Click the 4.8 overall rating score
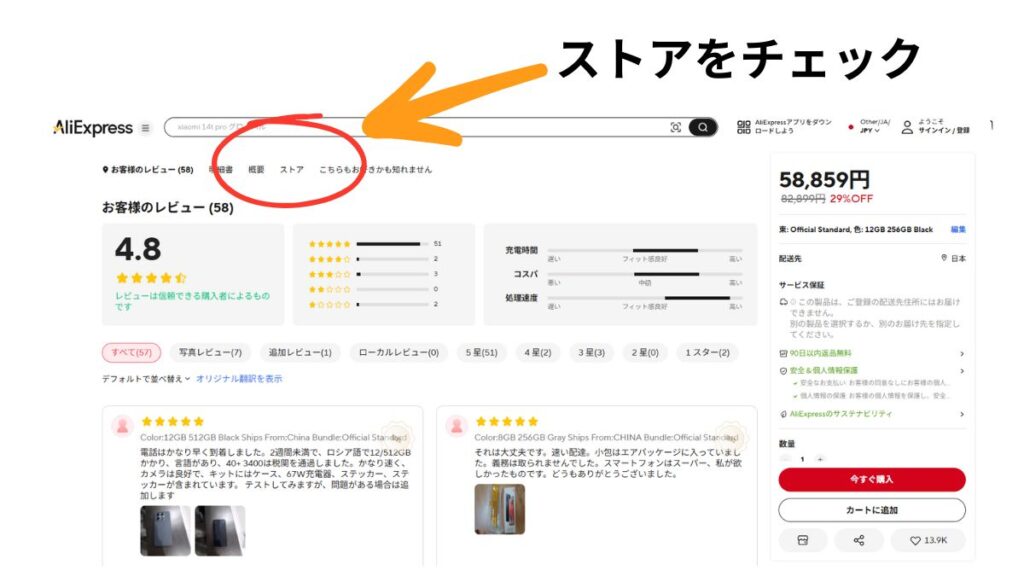 [x=138, y=249]
